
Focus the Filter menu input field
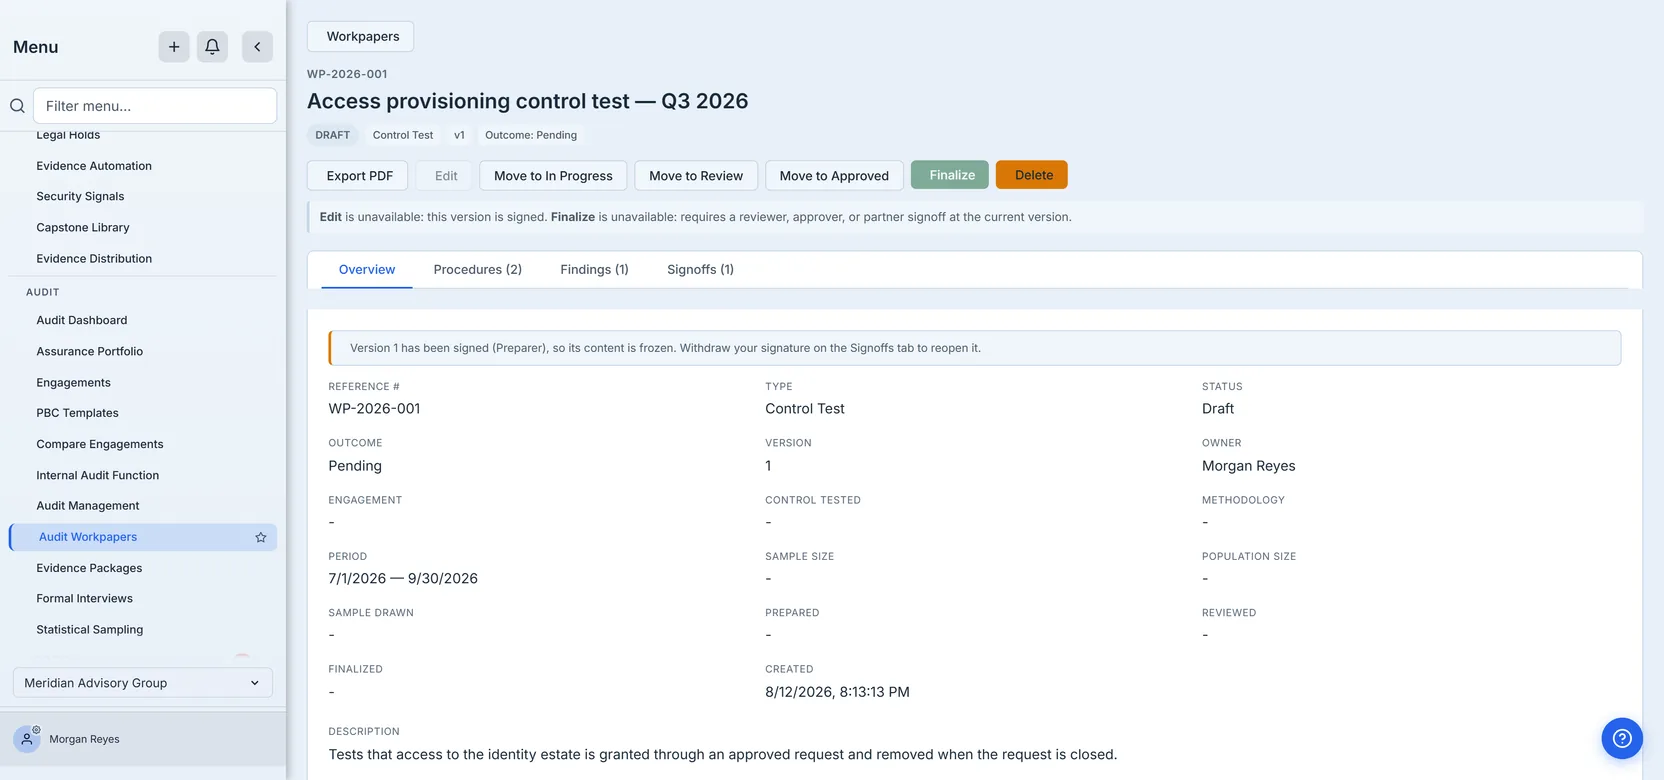click(x=155, y=106)
